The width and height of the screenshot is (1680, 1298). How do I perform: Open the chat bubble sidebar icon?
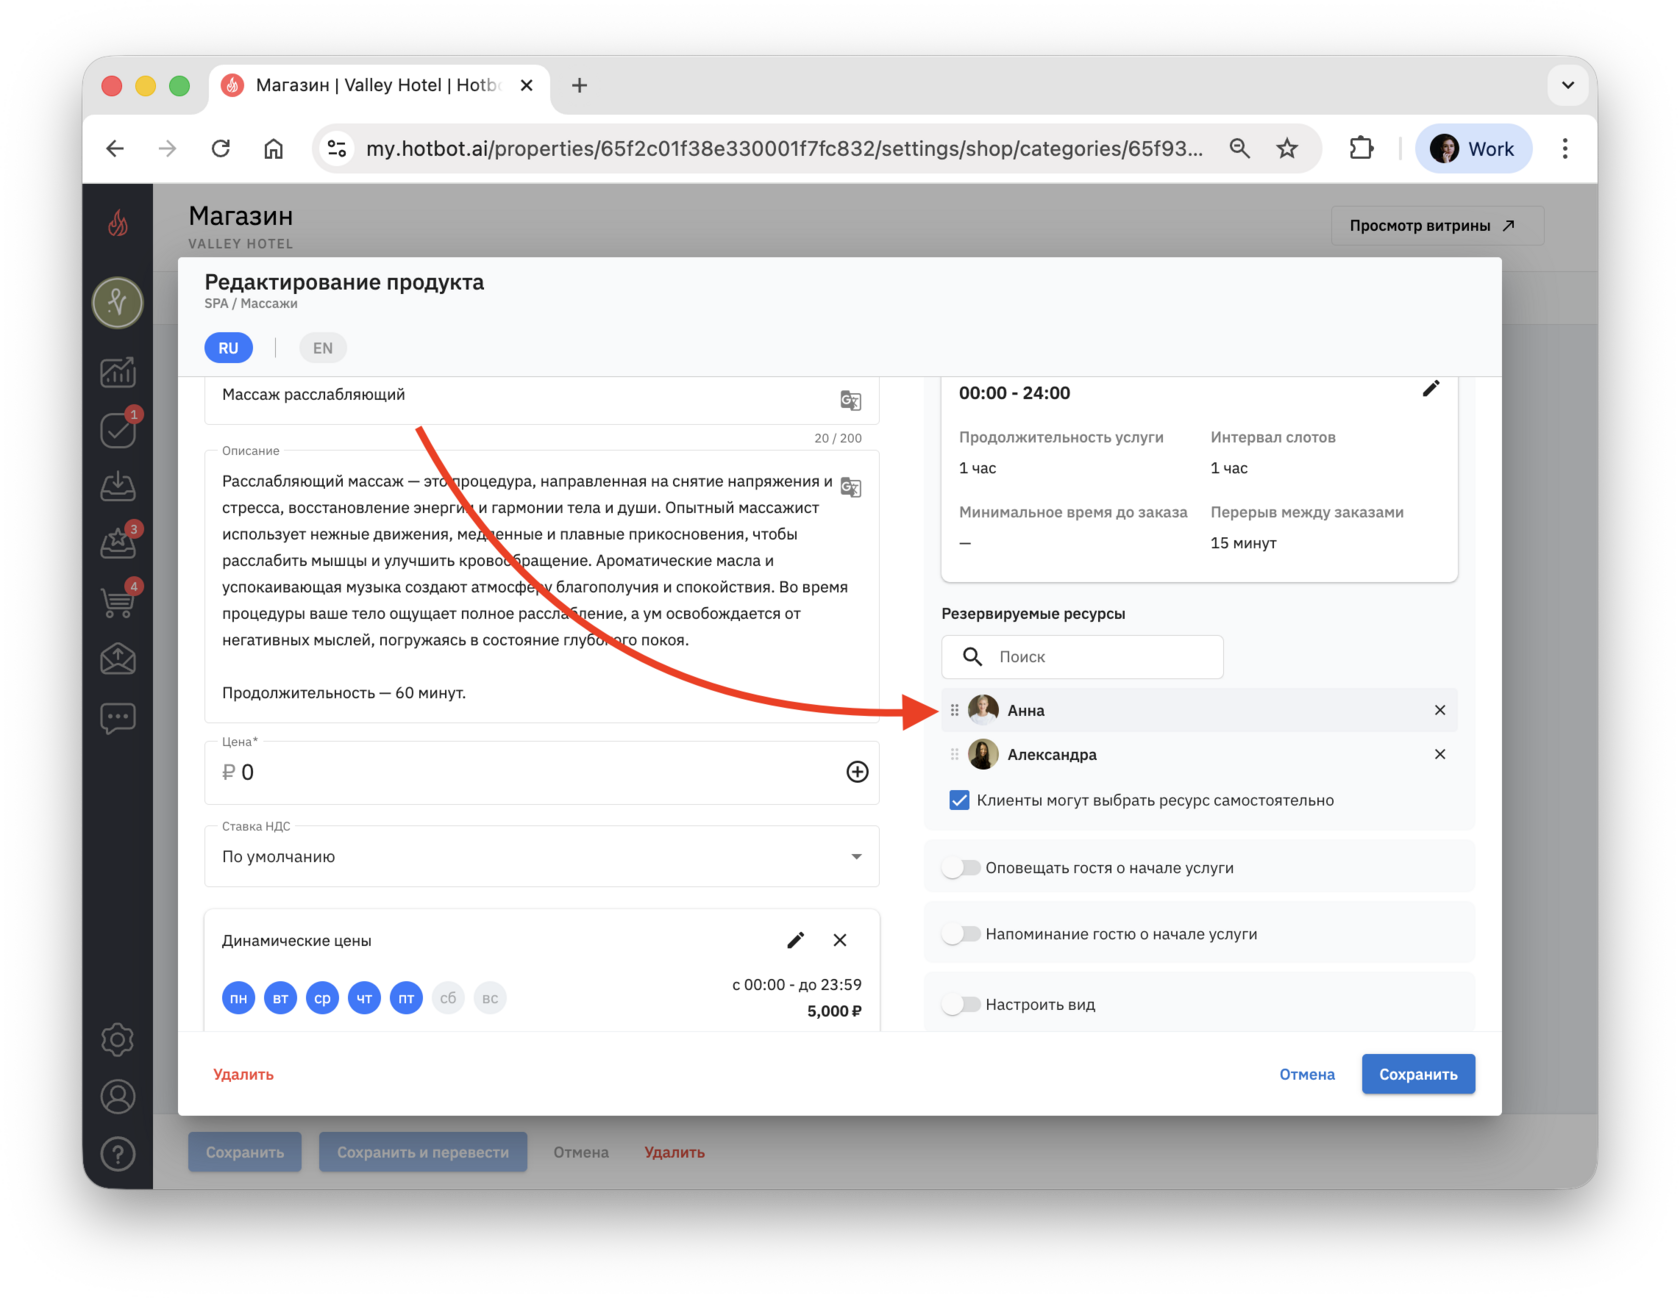pos(118,717)
